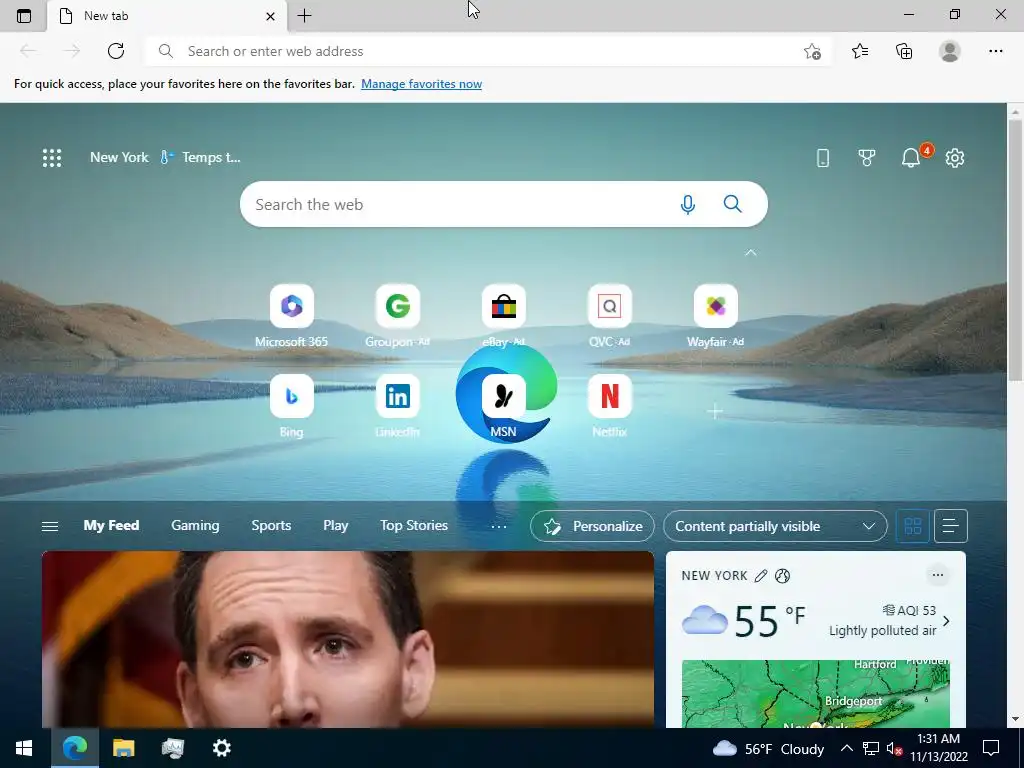
Task: Open the weather radar map
Action: tap(816, 694)
